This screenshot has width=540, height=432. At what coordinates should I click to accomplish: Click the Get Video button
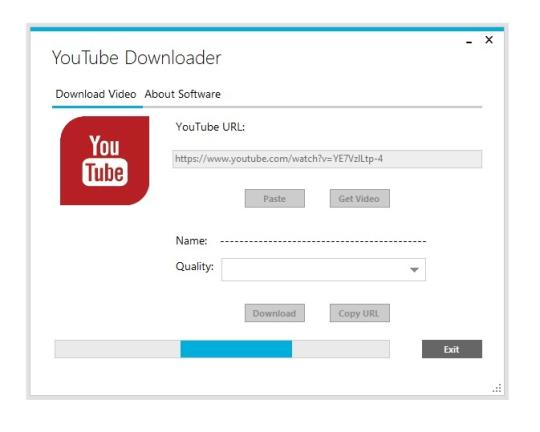360,198
